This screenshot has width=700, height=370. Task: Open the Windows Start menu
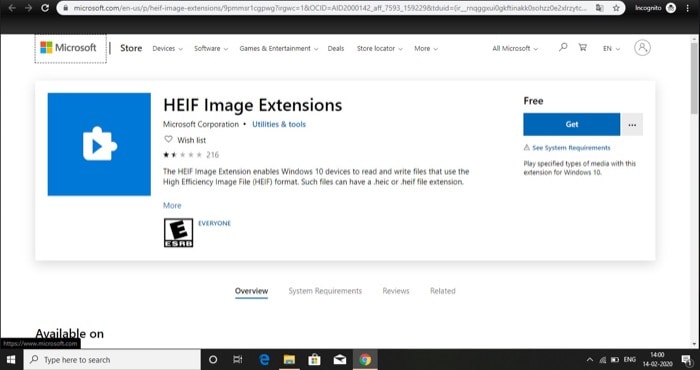click(x=11, y=360)
